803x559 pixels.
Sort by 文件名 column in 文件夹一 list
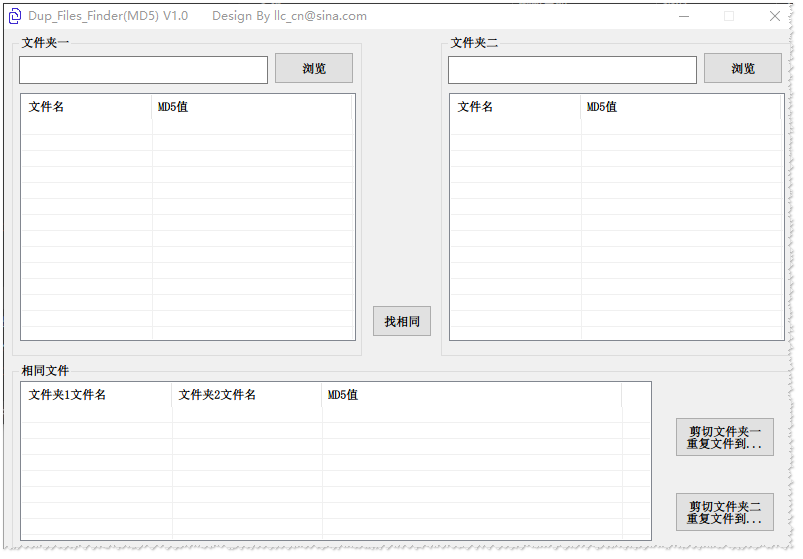pyautogui.click(x=87, y=107)
